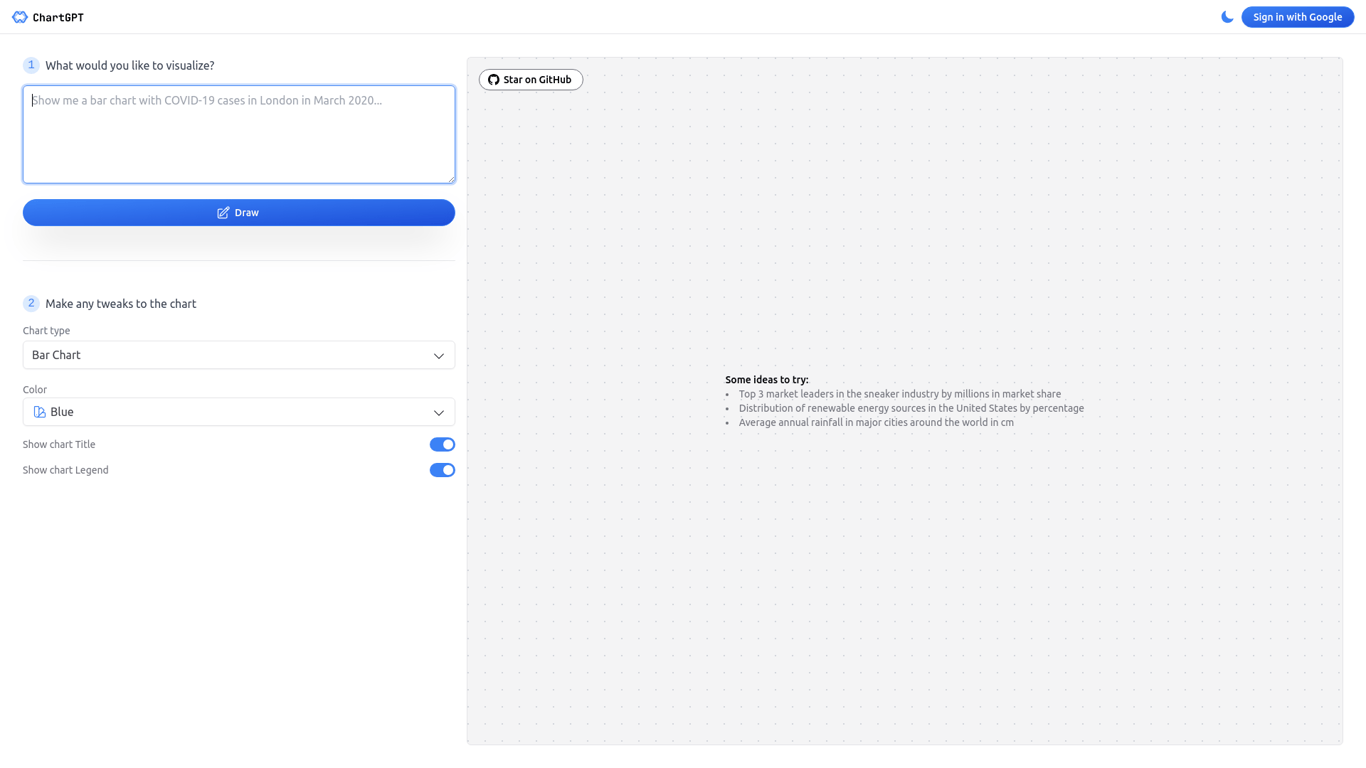Click the annual rainfall example idea
This screenshot has height=768, width=1366.
click(x=875, y=422)
